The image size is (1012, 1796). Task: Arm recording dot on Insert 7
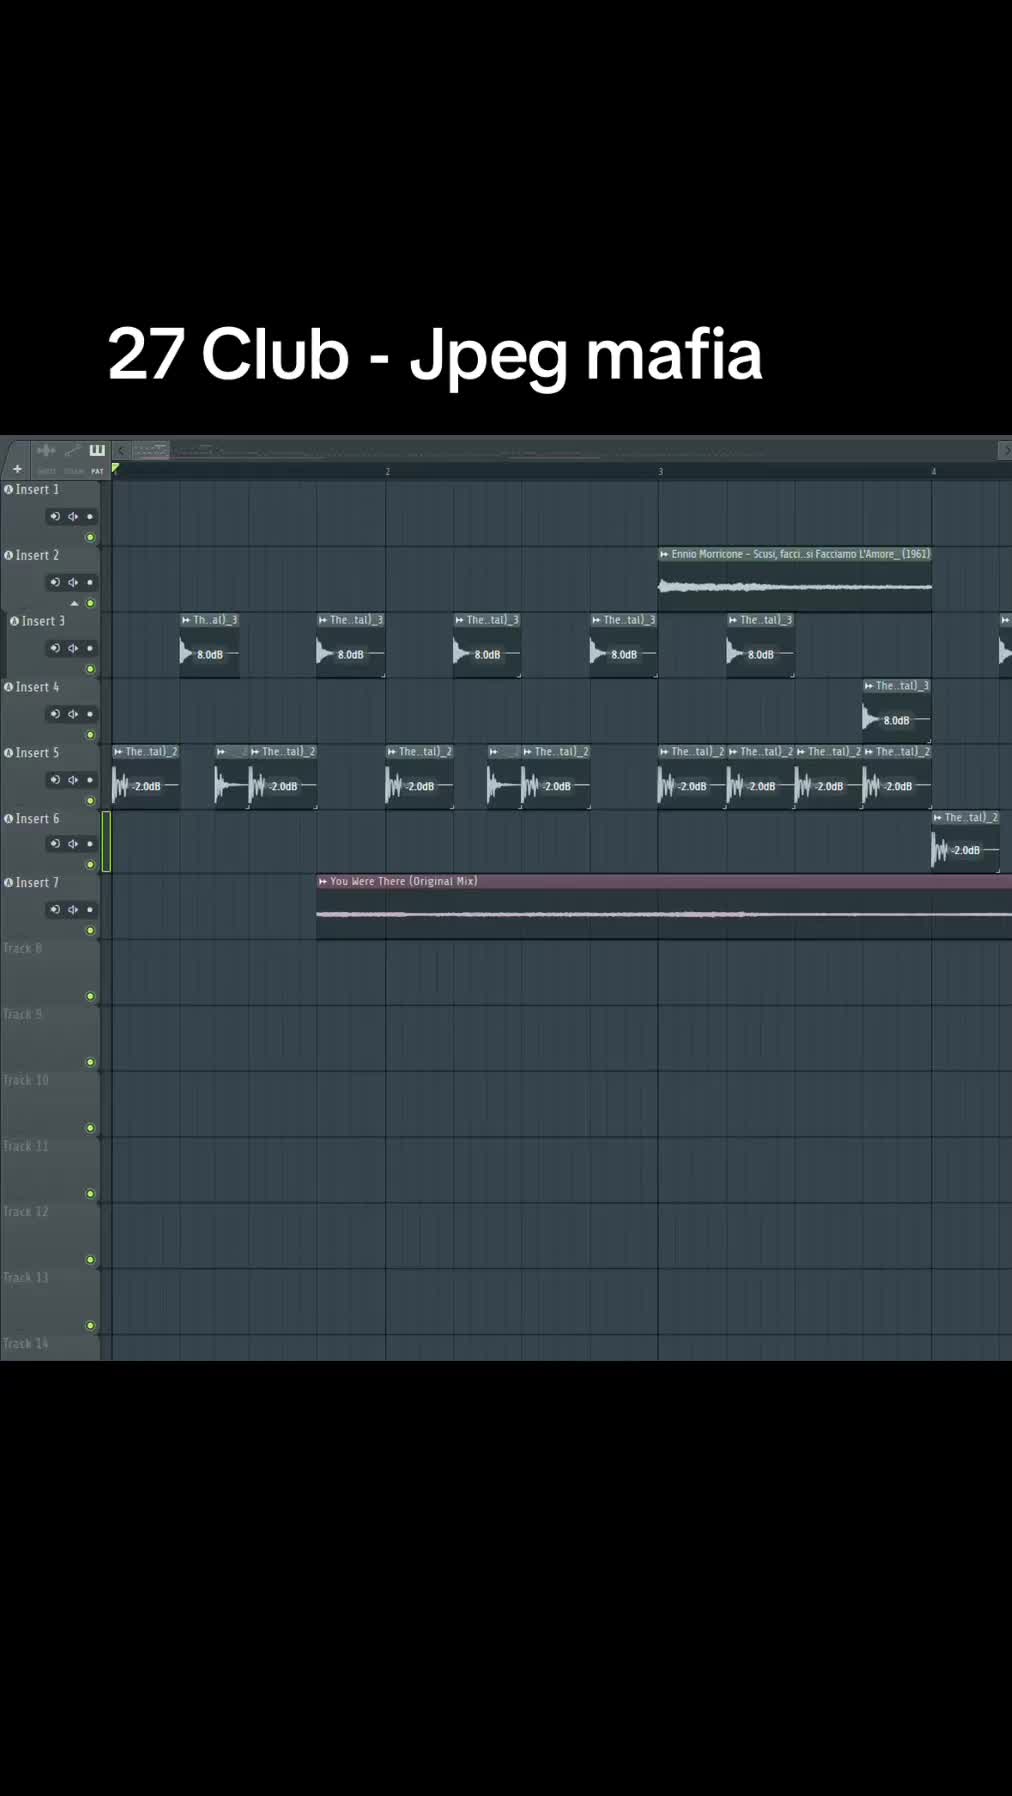coord(90,910)
